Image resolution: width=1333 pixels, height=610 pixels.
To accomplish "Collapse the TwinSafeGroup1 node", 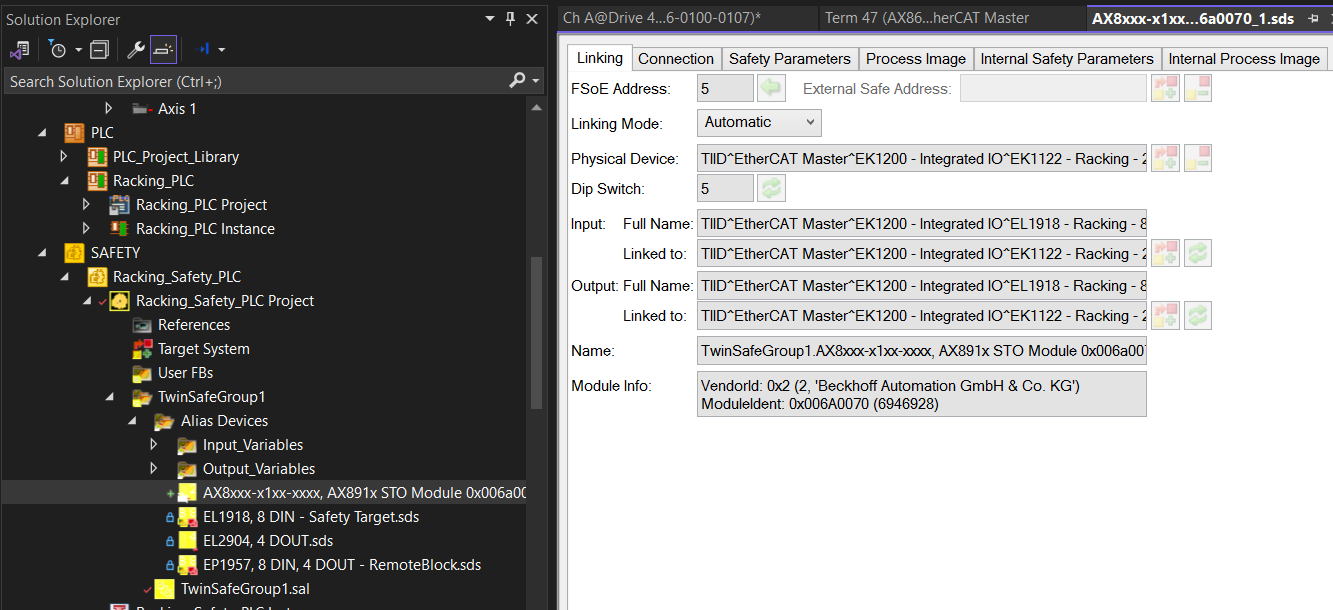I will click(x=110, y=397).
